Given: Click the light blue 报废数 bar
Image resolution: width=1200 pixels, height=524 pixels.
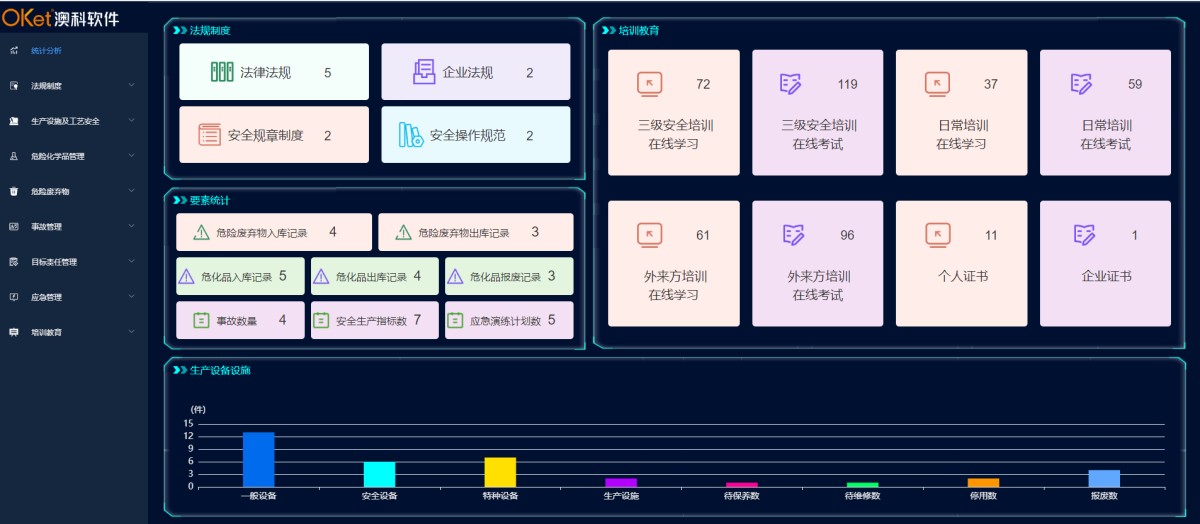Looking at the screenshot, I should pos(1104,478).
